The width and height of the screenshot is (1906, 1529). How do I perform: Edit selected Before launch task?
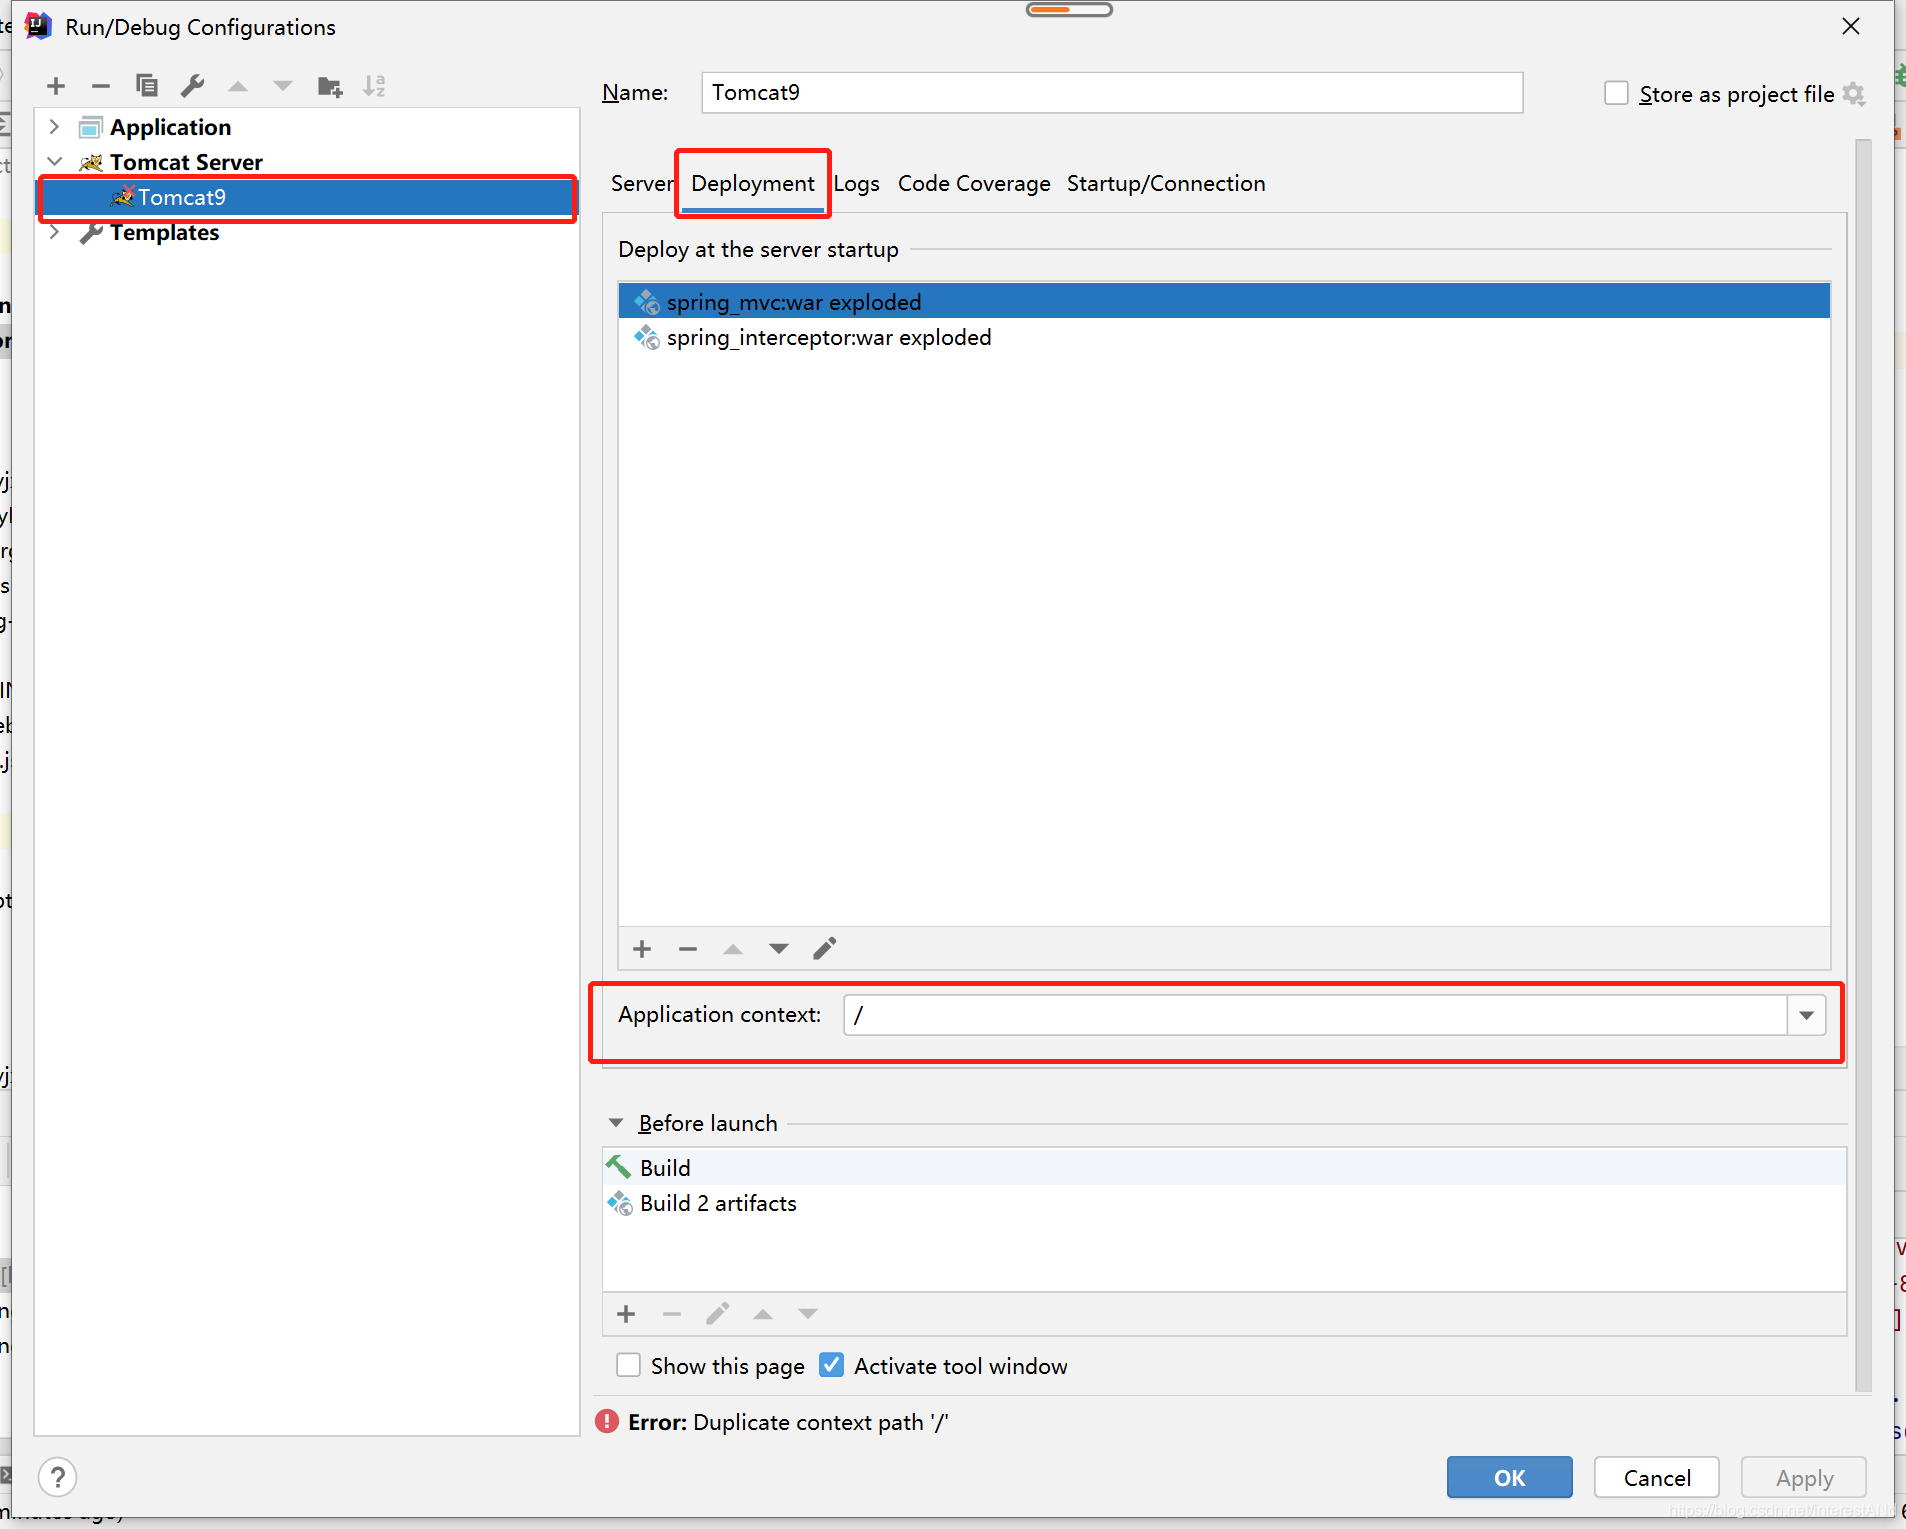(717, 1314)
